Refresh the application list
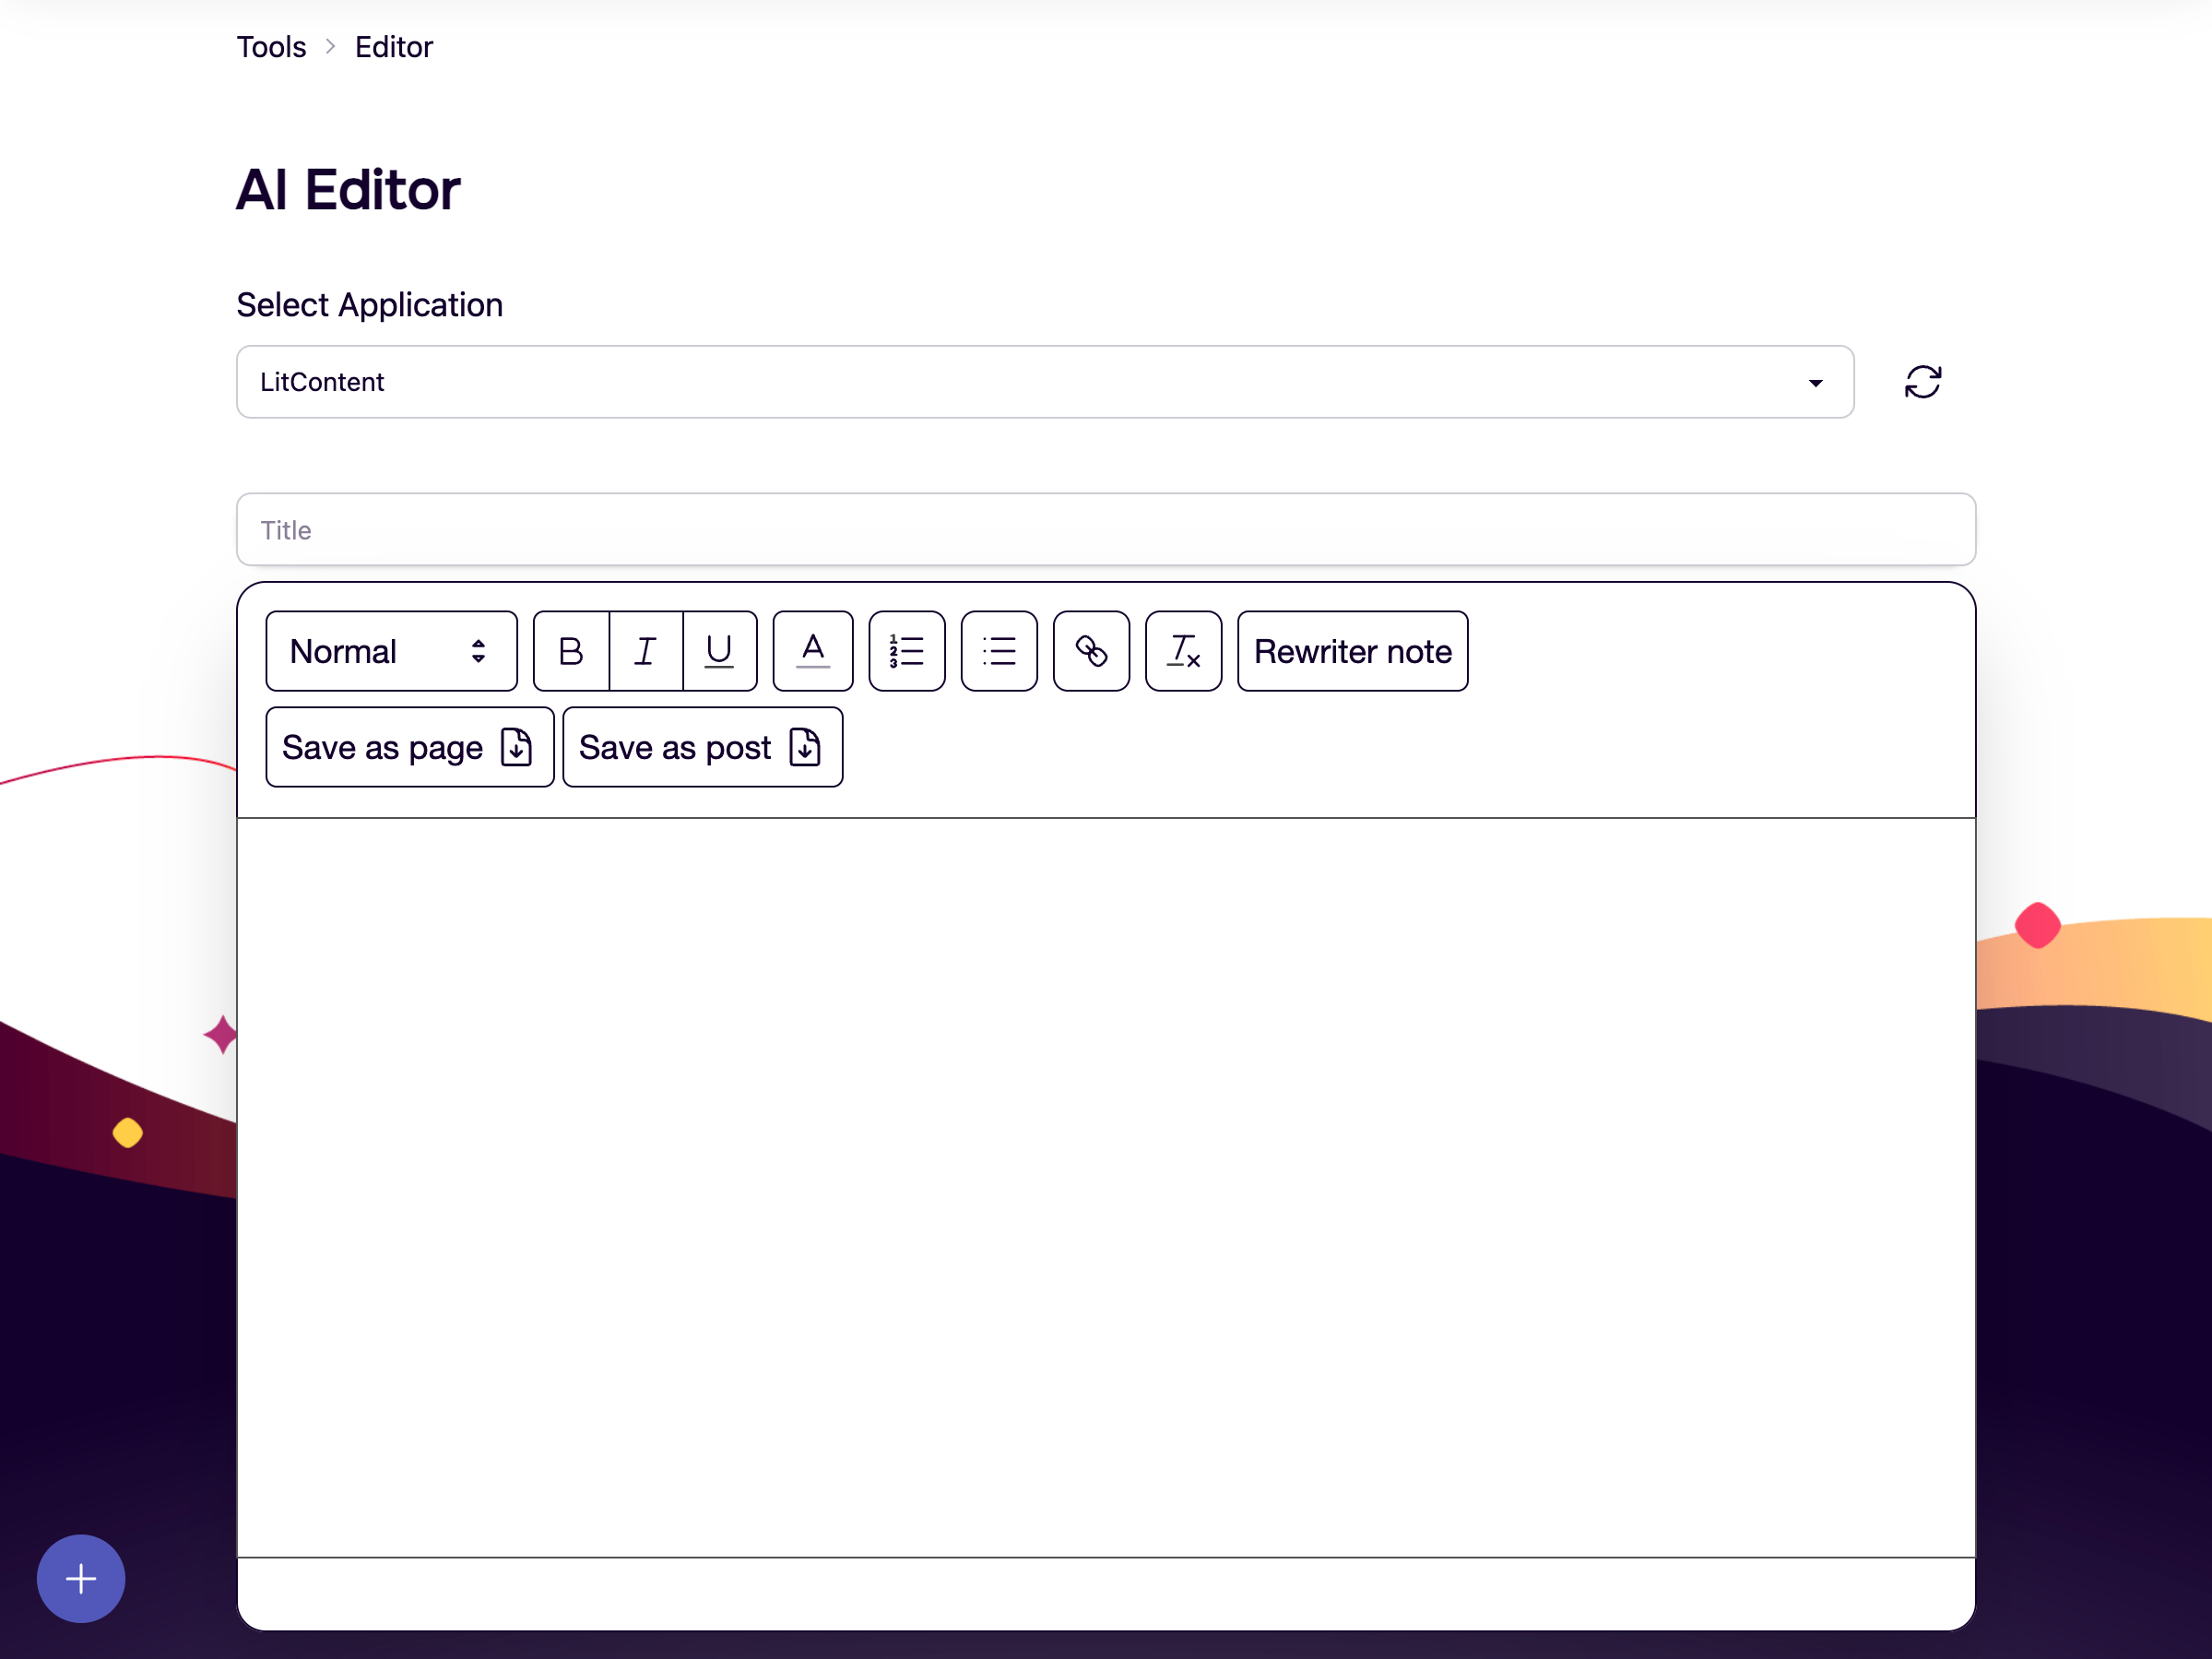 (1923, 382)
